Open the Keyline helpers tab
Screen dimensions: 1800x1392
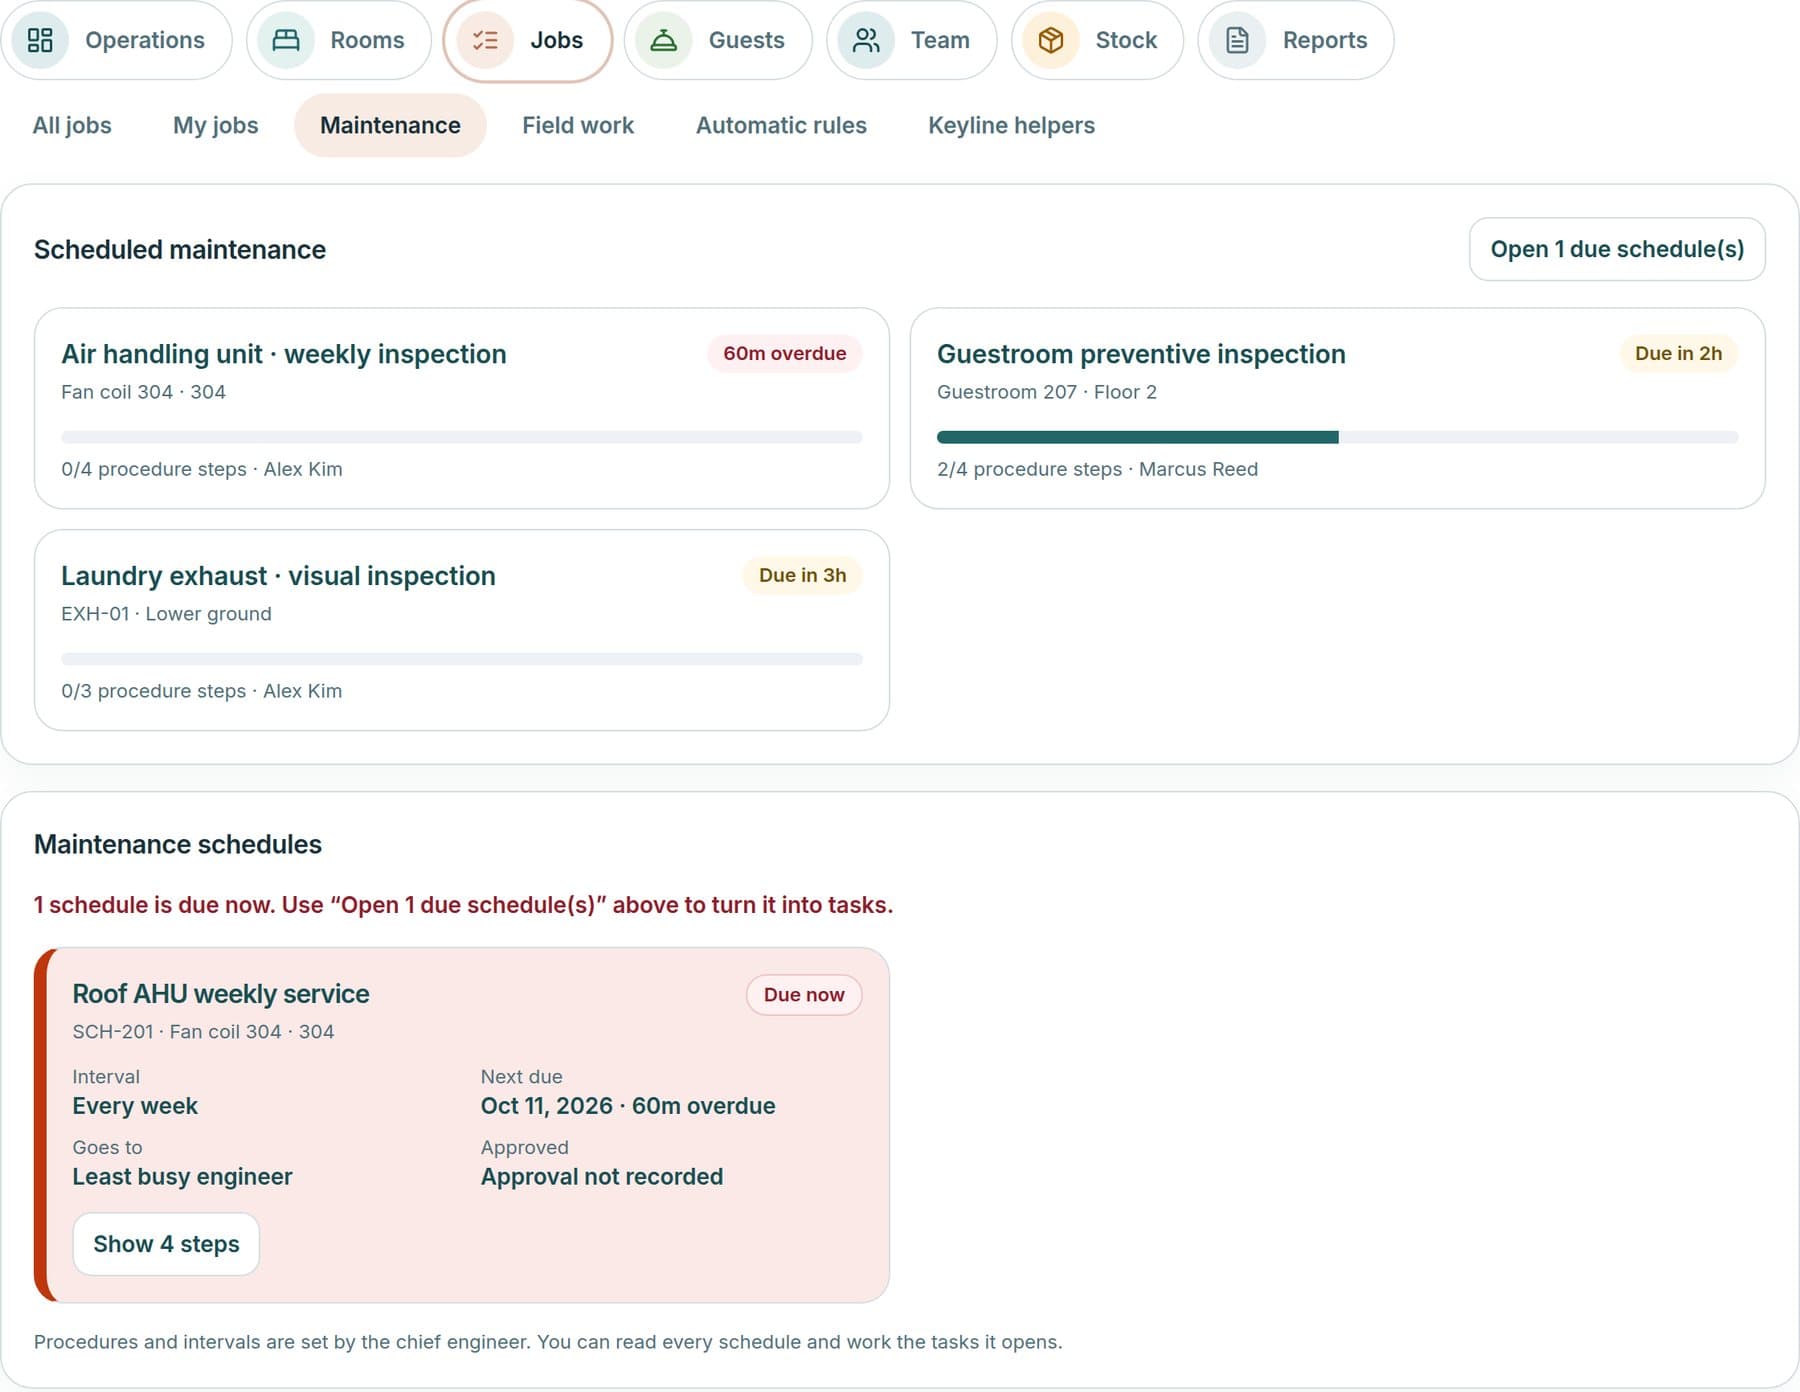[1011, 125]
